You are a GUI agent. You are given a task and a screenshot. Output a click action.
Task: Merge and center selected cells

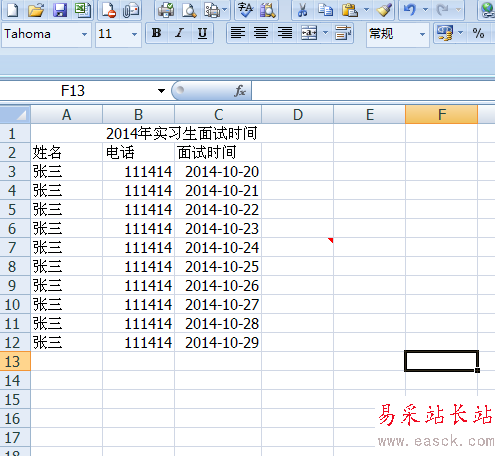coord(309,33)
